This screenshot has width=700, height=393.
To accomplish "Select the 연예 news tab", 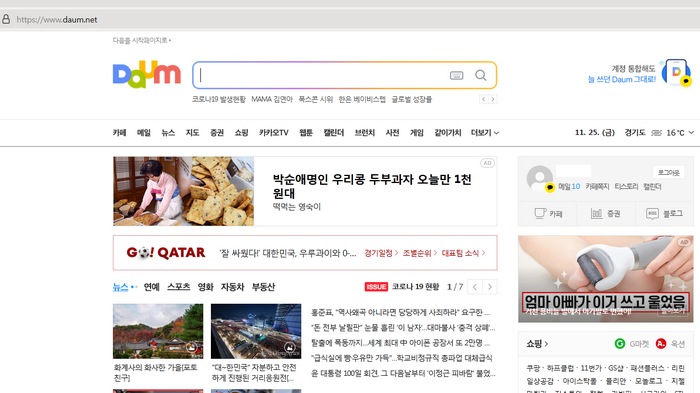I will point(151,287).
